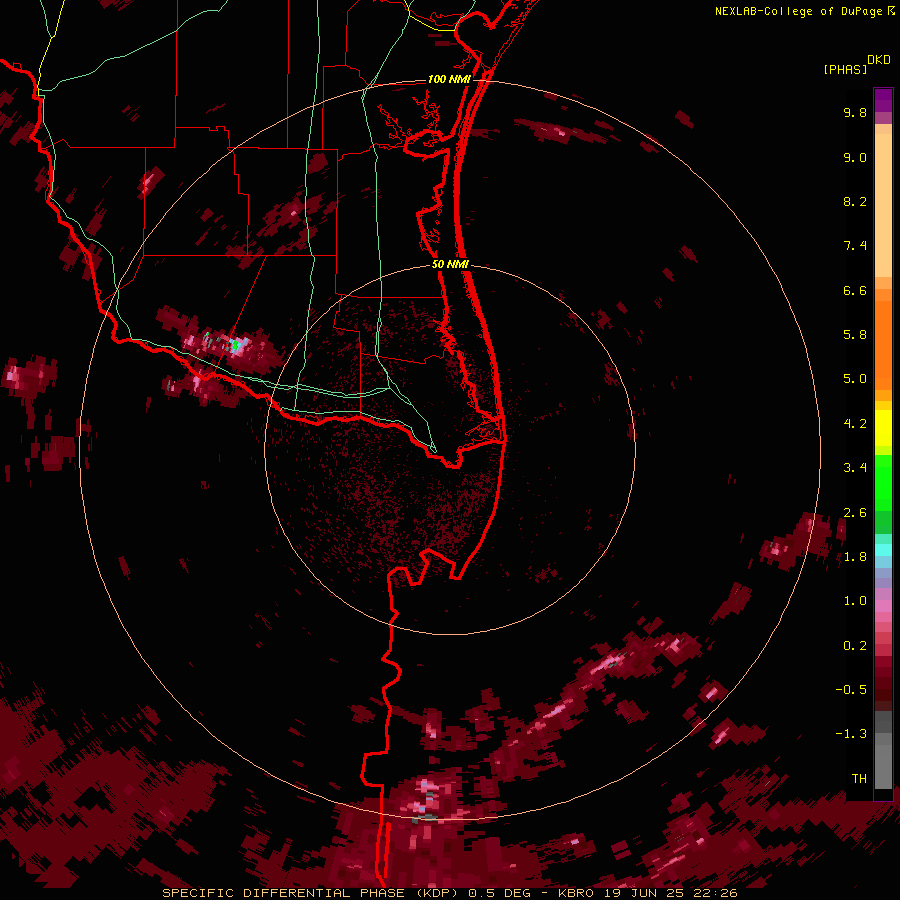Click the bright green KDP core in the western storm
The height and width of the screenshot is (900, 900).
tap(235, 346)
